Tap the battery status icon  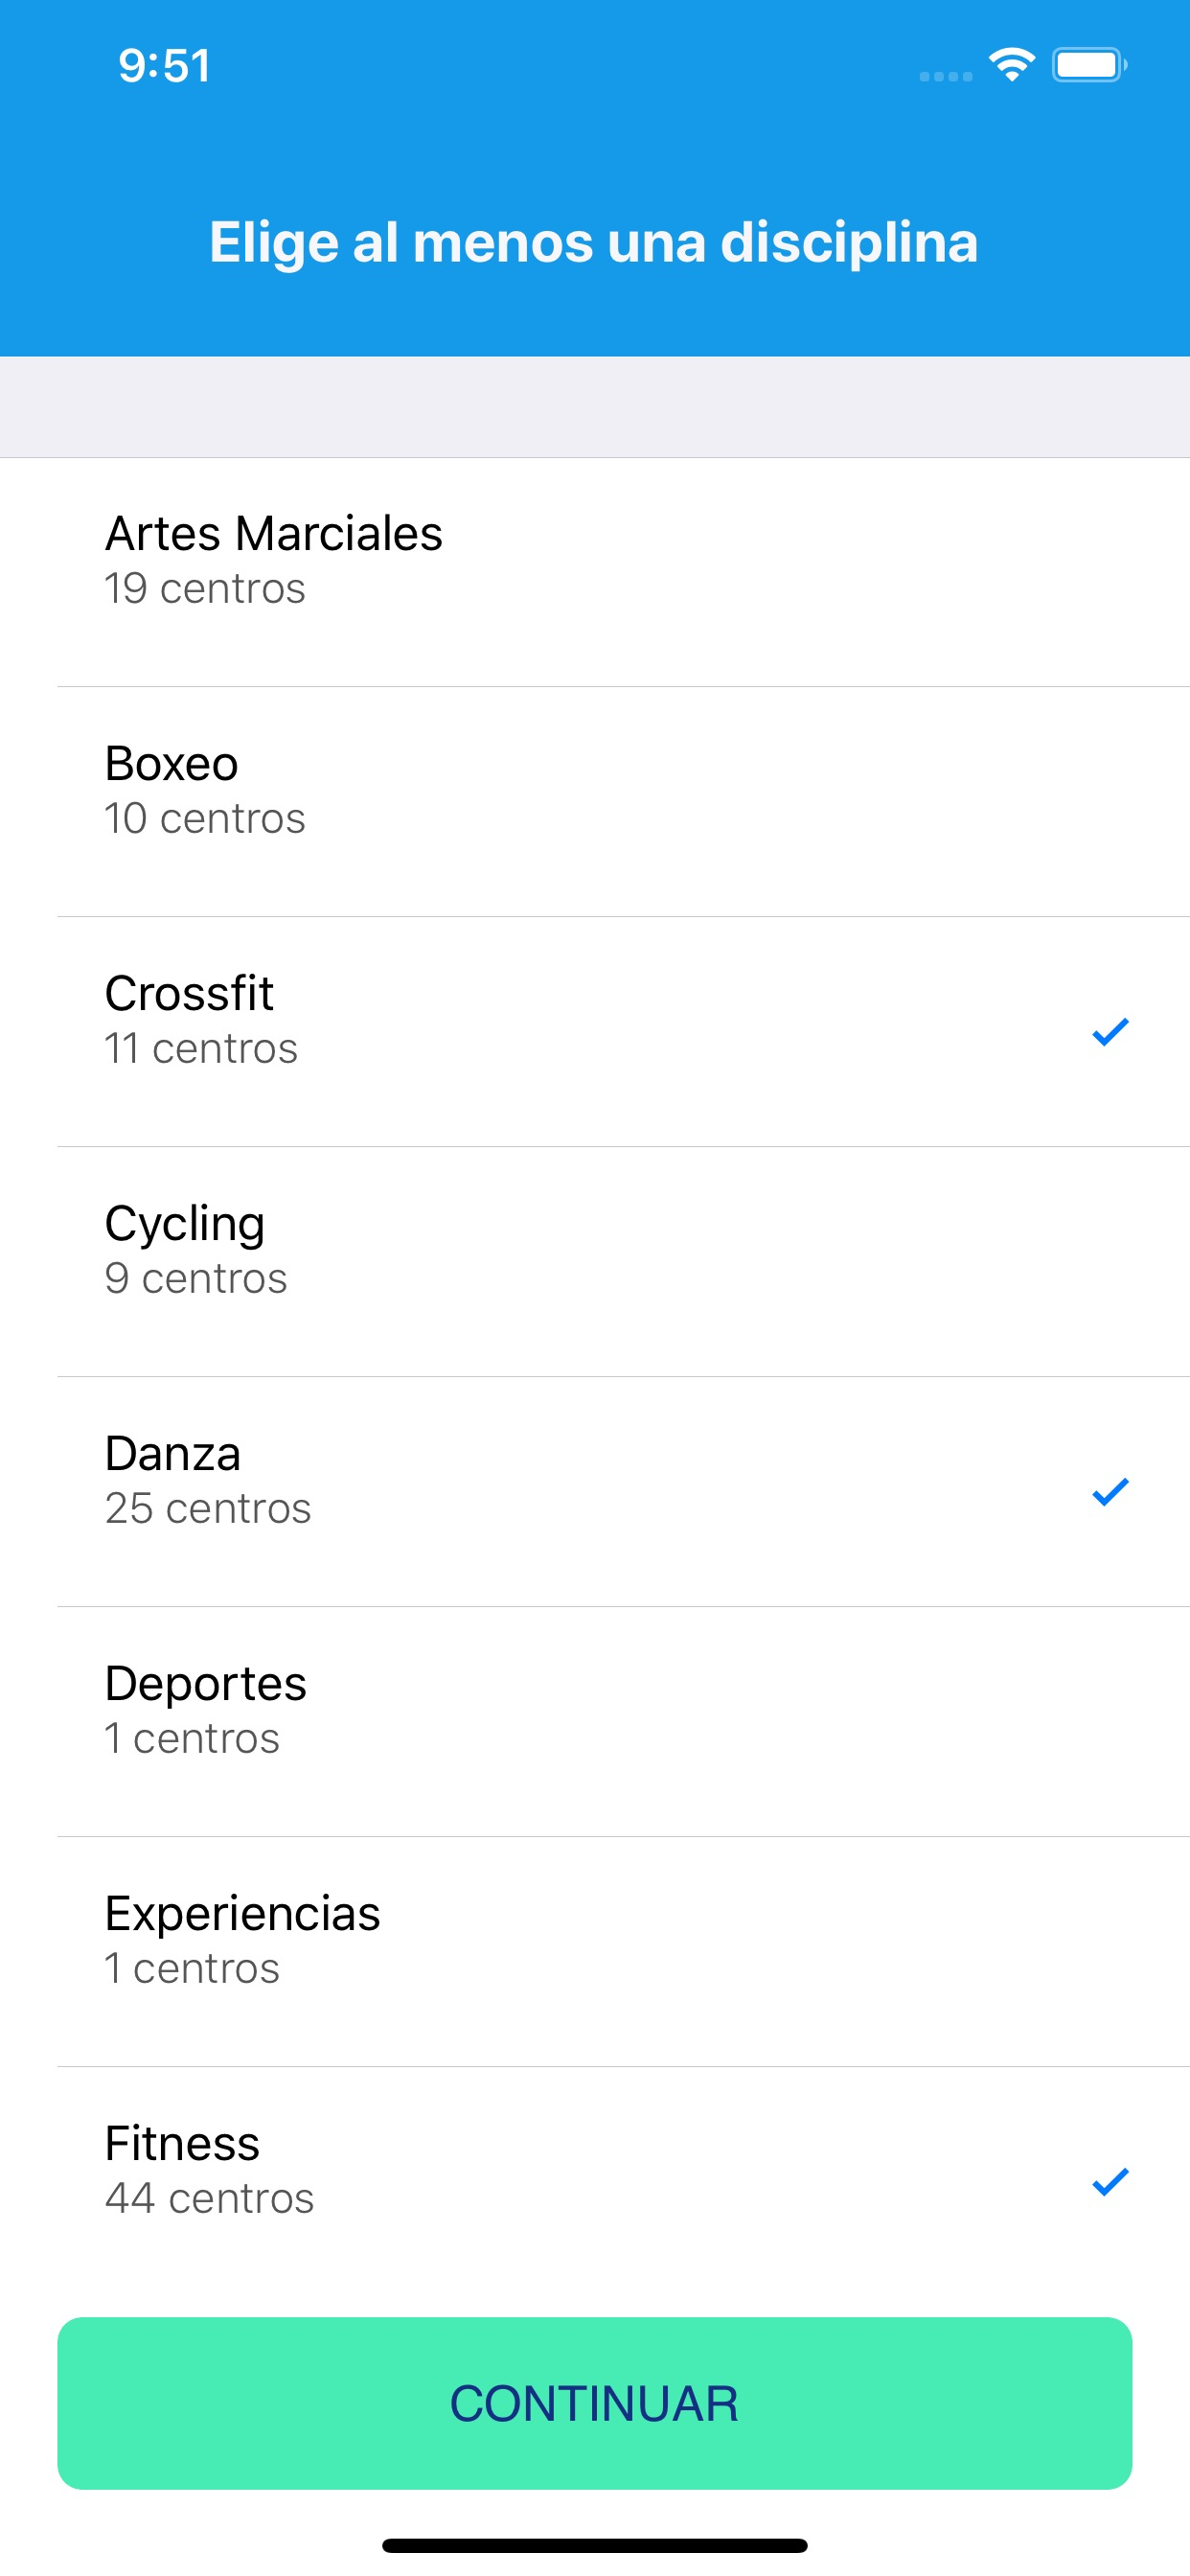tap(1089, 65)
